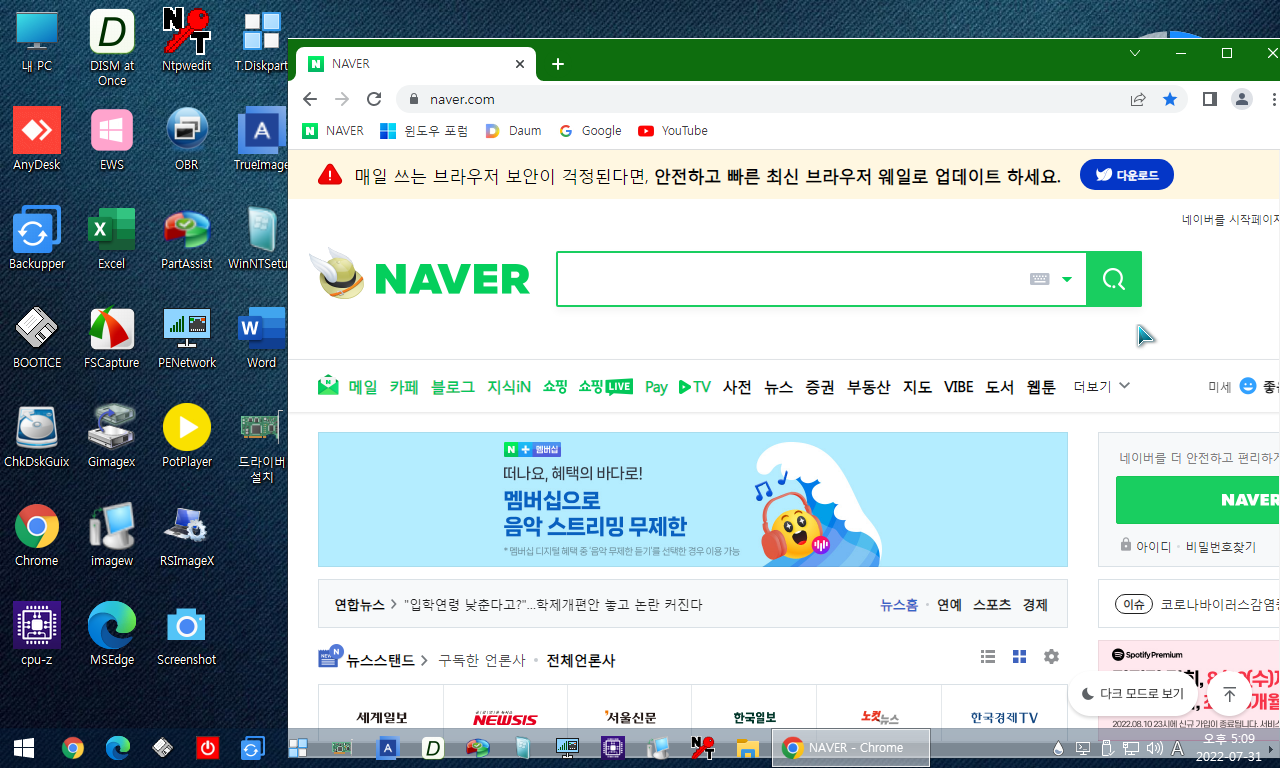Screen dimensions: 1280x768
Task: Open the PENetwork desktop icon
Action: click(187, 337)
